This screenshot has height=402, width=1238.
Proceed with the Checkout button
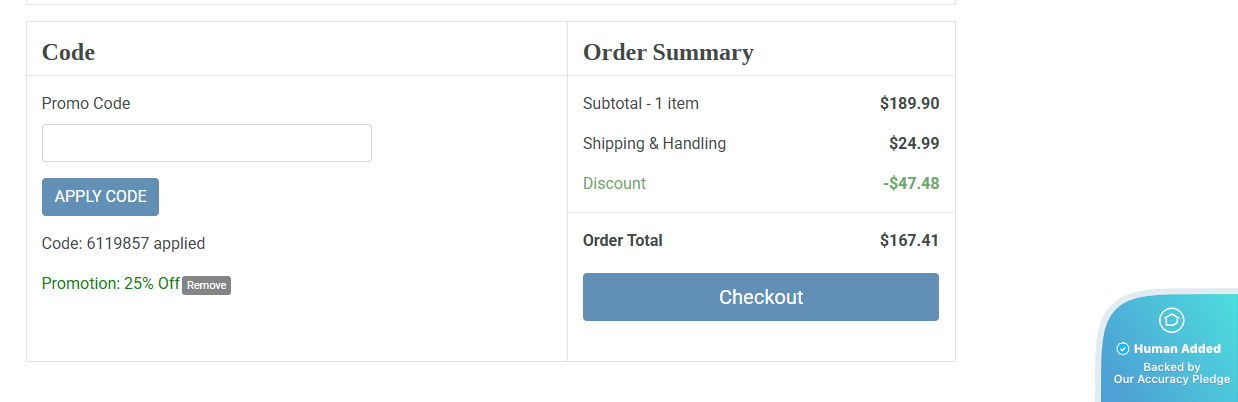760,297
